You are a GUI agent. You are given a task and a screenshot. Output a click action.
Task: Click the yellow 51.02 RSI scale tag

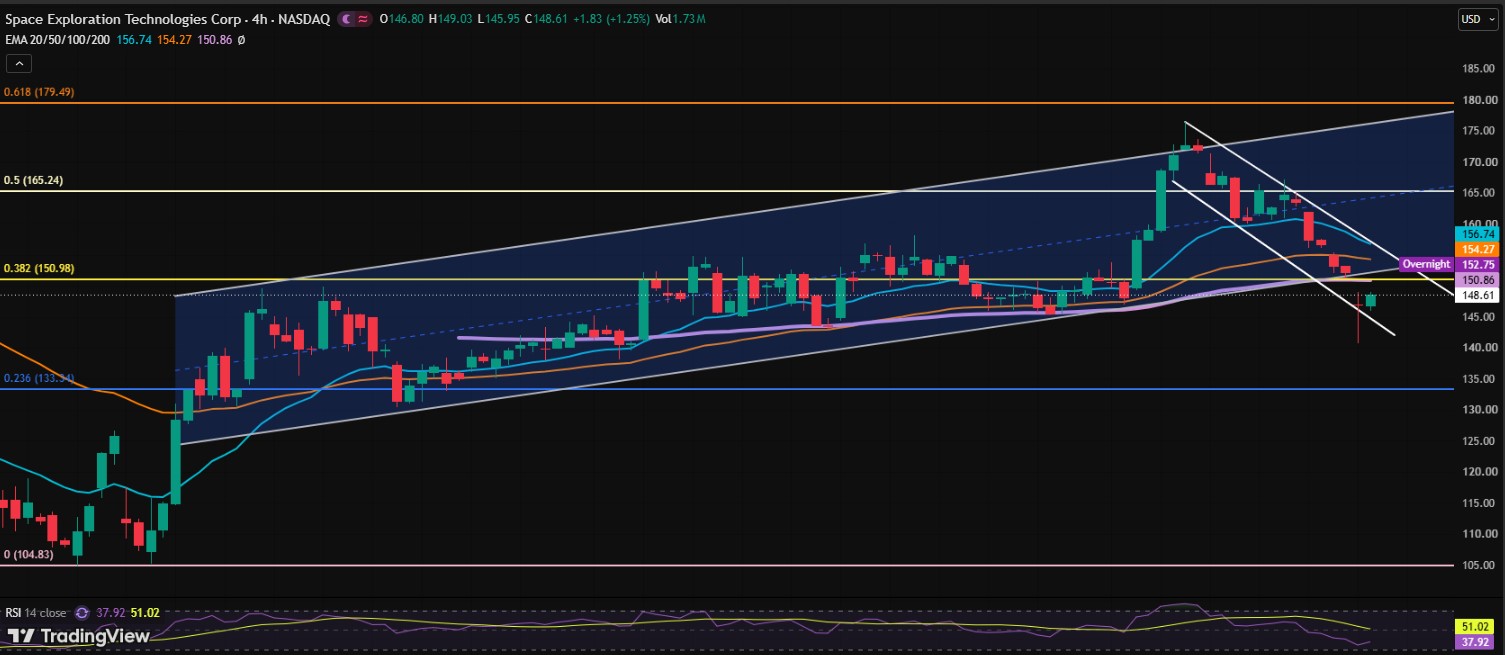(x=1474, y=625)
